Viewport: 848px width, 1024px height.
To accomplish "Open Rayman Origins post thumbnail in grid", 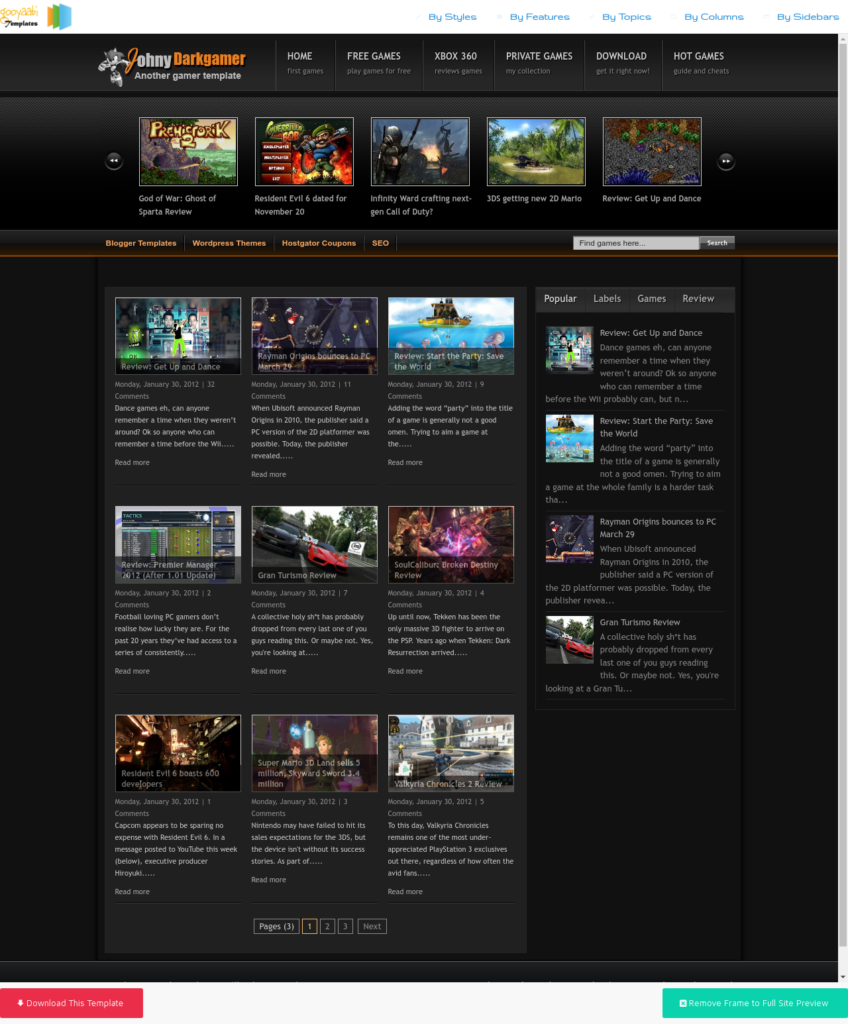I will click(x=314, y=336).
